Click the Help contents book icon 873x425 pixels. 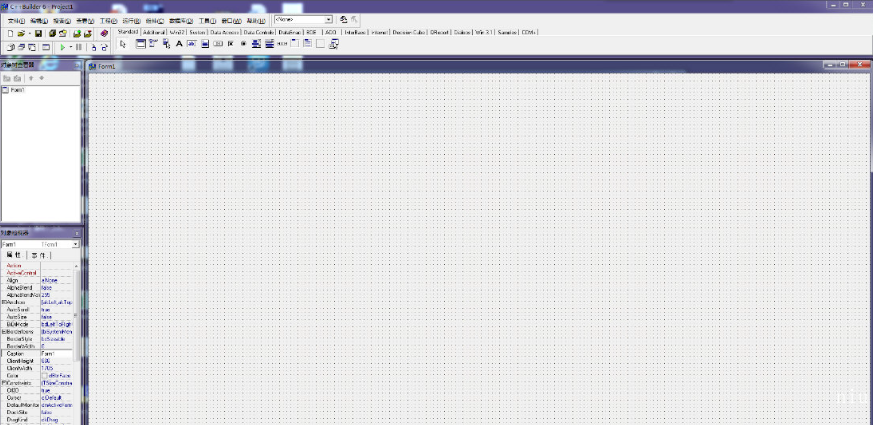coord(104,33)
